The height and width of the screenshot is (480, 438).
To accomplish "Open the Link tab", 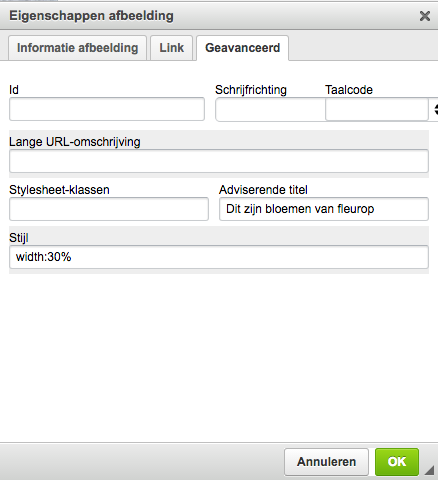I will tap(171, 48).
